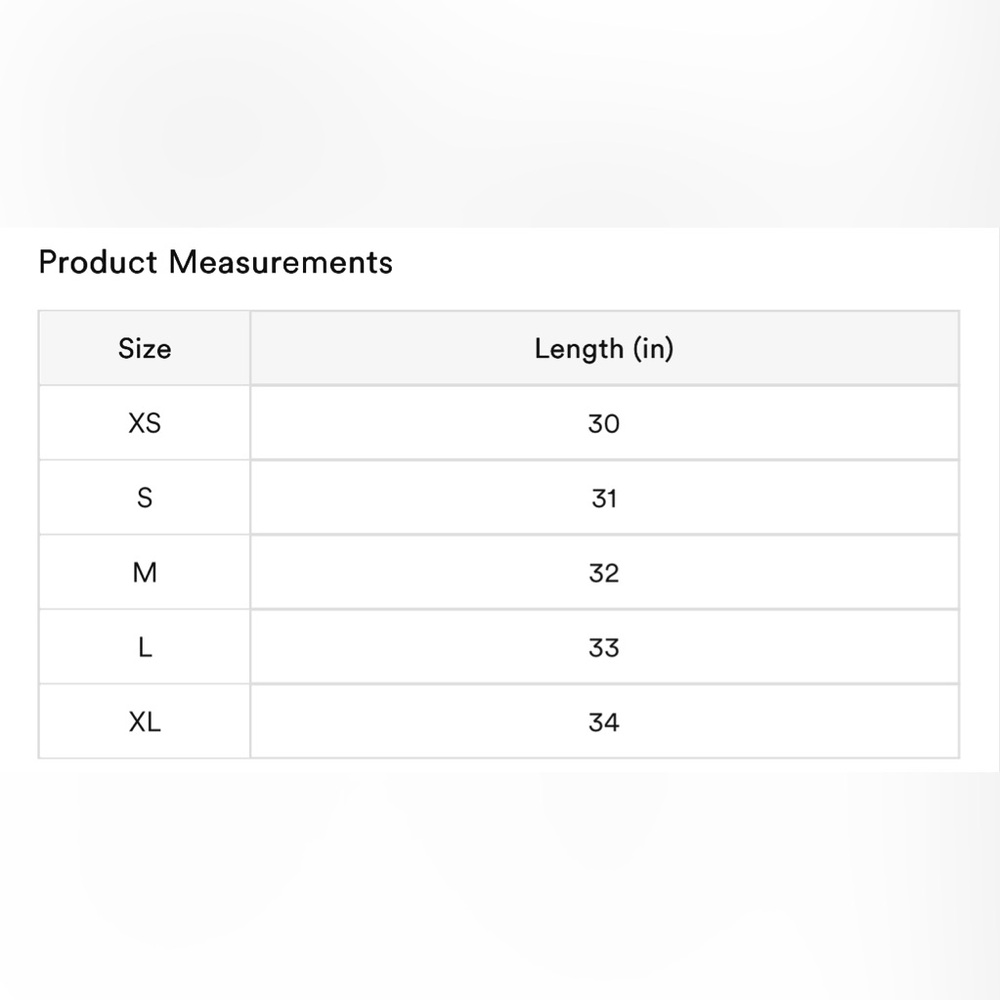Click the word Measurements in the heading

click(x=281, y=262)
